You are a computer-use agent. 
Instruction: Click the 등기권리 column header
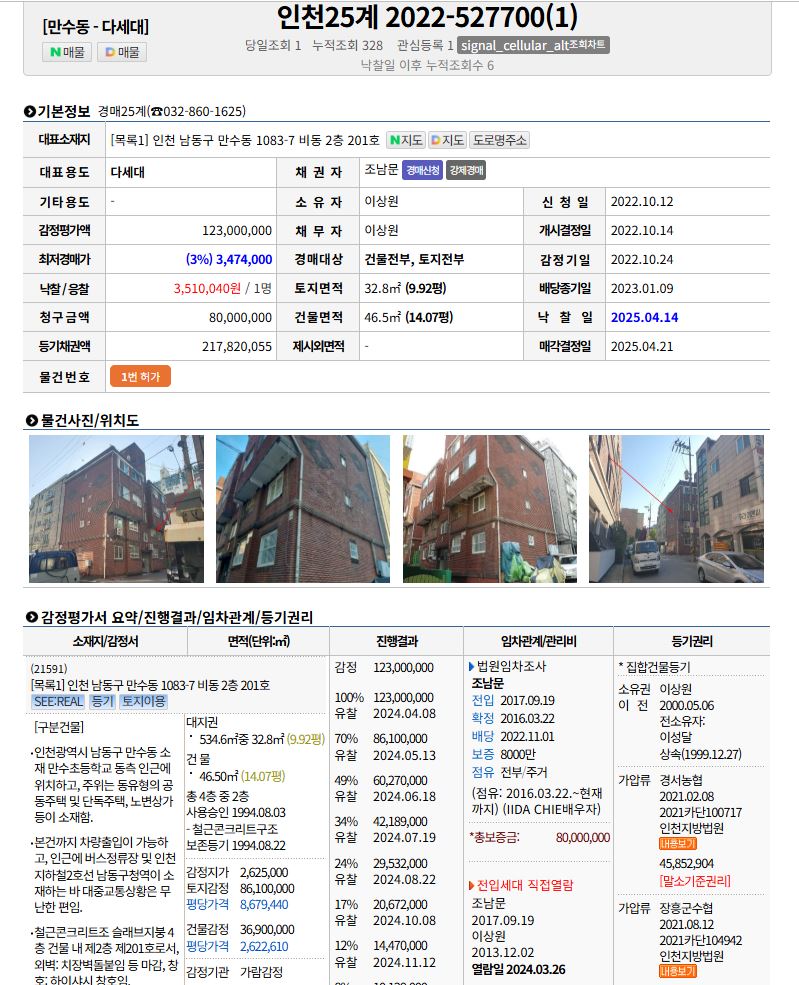pyautogui.click(x=692, y=641)
